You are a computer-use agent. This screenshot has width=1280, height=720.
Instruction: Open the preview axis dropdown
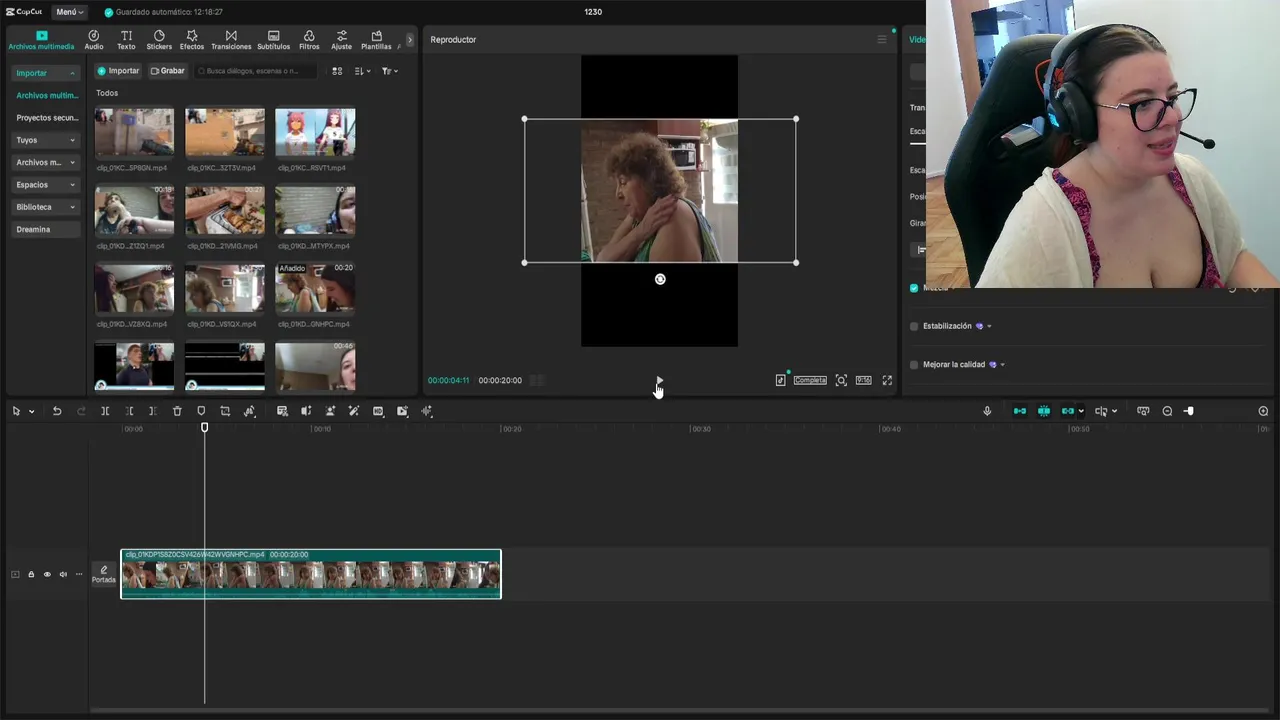(1114, 412)
